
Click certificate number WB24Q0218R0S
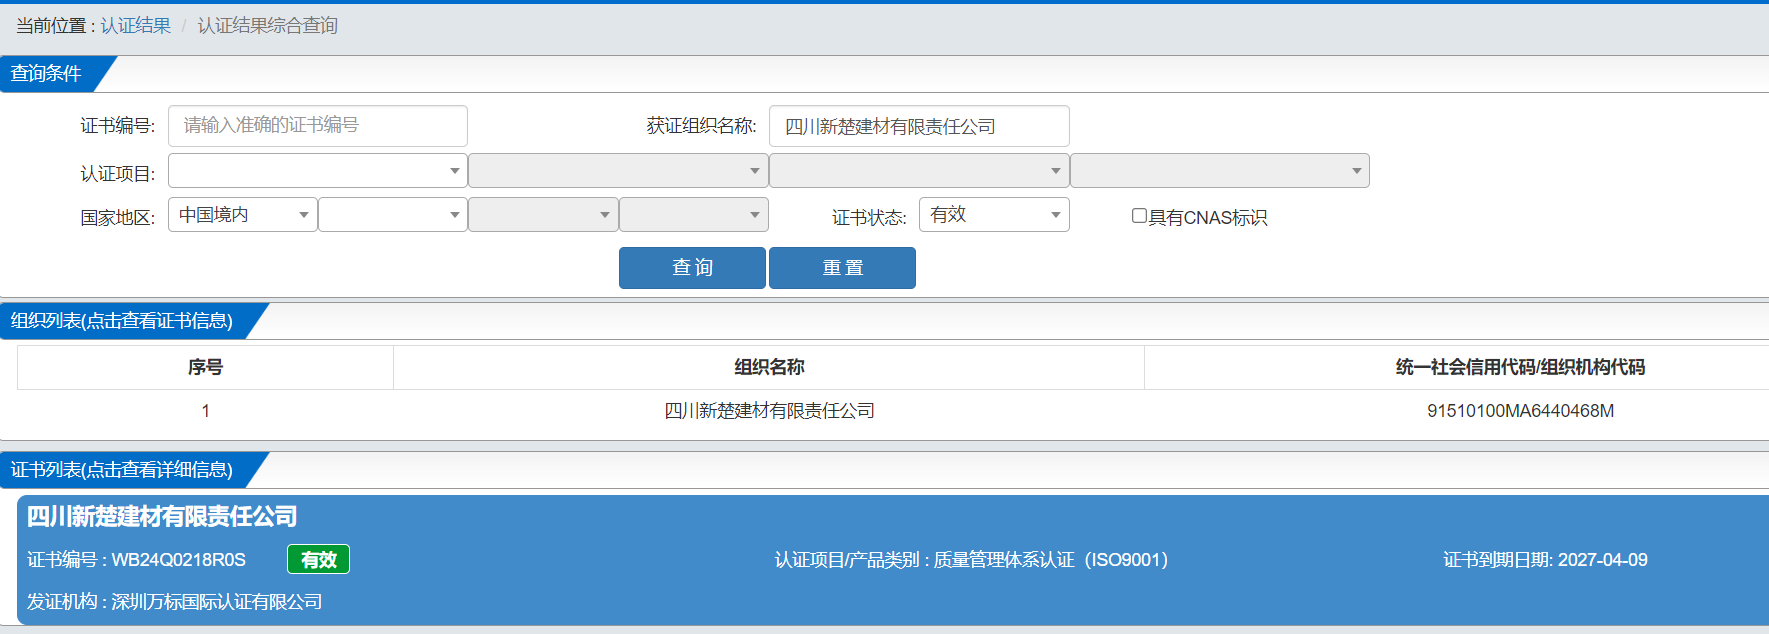[x=179, y=560]
